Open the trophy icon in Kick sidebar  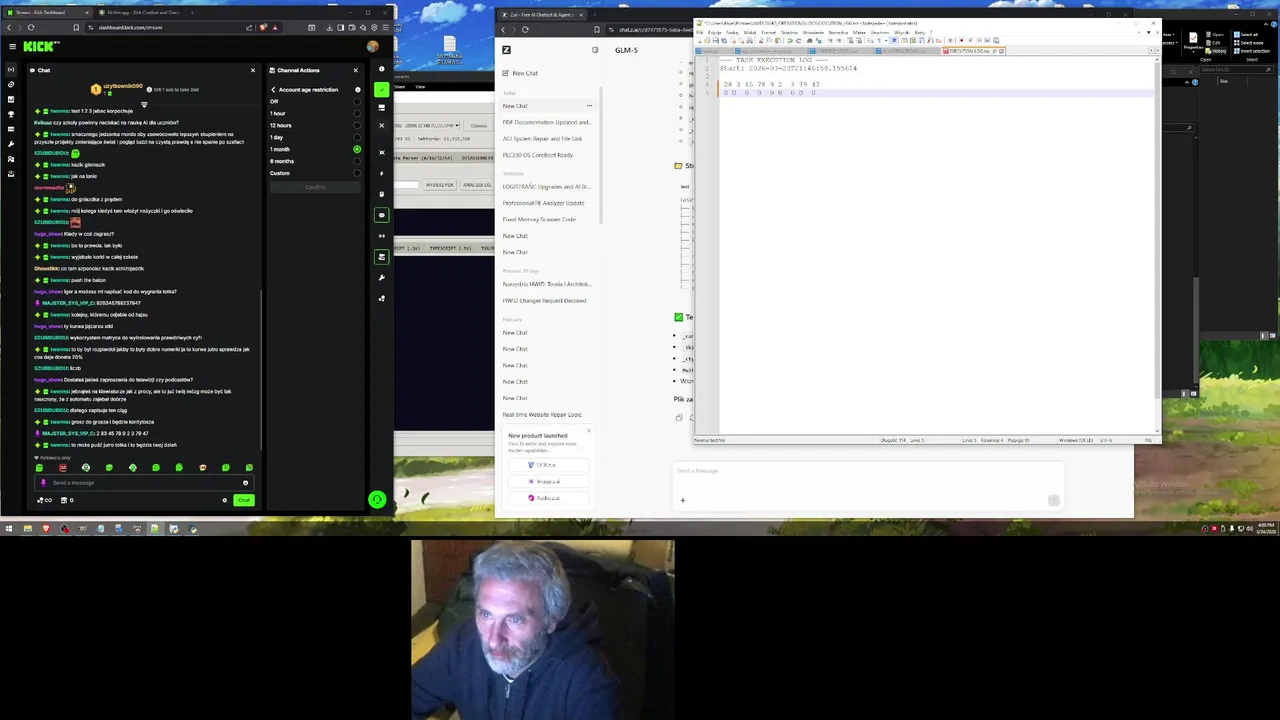click(x=11, y=114)
